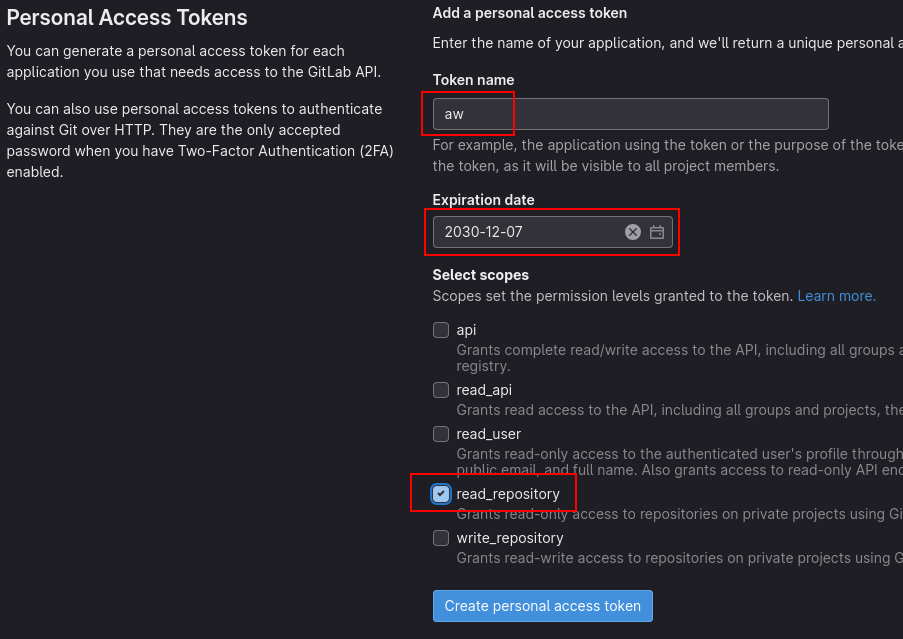Focus the Token name field containing aw
This screenshot has height=639, width=903.
point(631,114)
